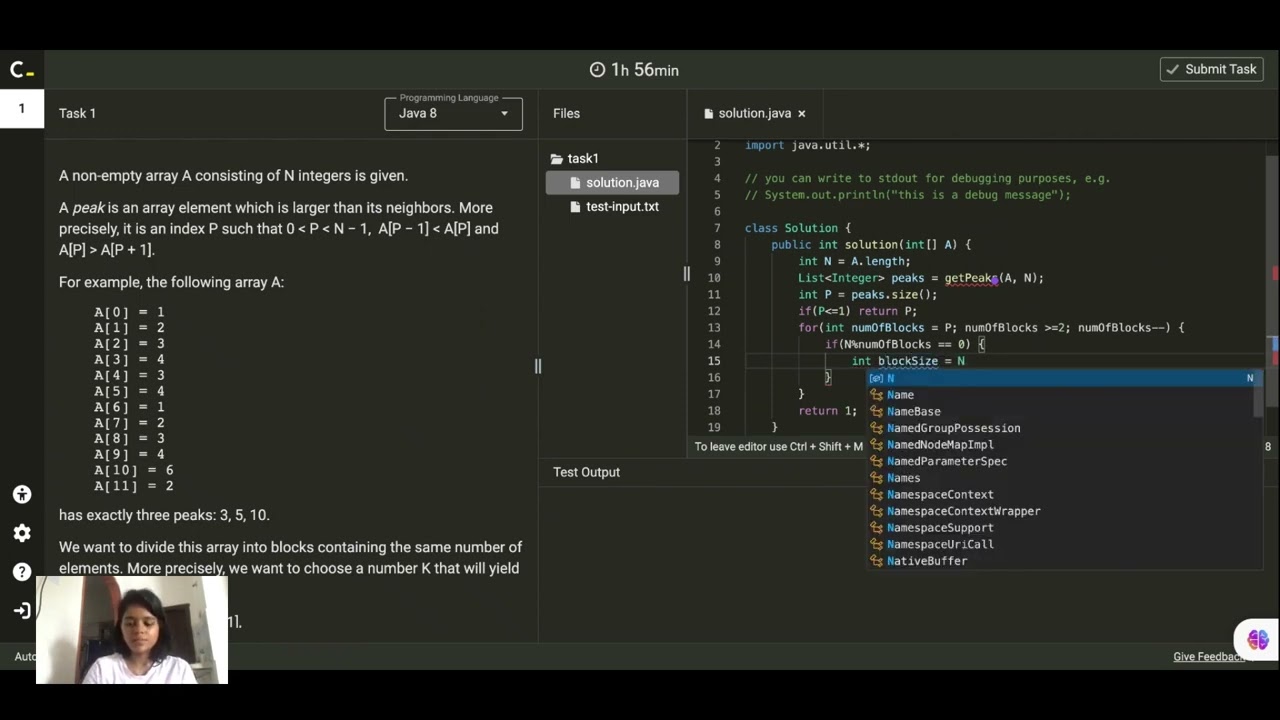The image size is (1280, 720).
Task: Click the checkmark icon on Submit Task
Action: click(x=1172, y=69)
